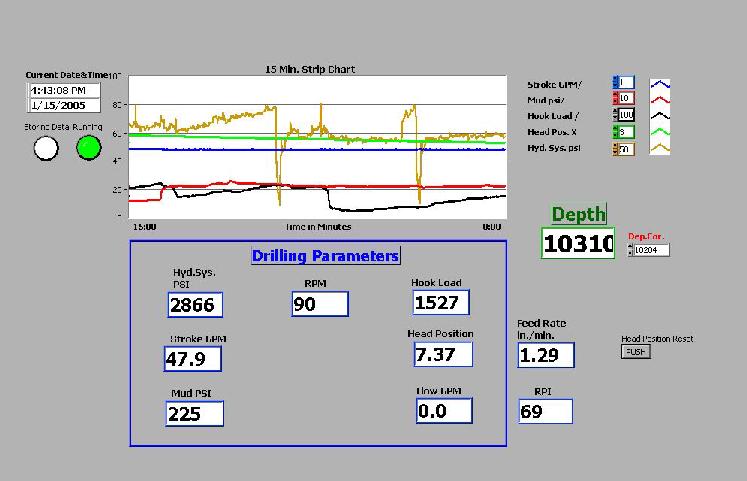The image size is (747, 481).
Task: Click the Hyd. Sys. psi gold plot sample
Action: (x=660, y=148)
